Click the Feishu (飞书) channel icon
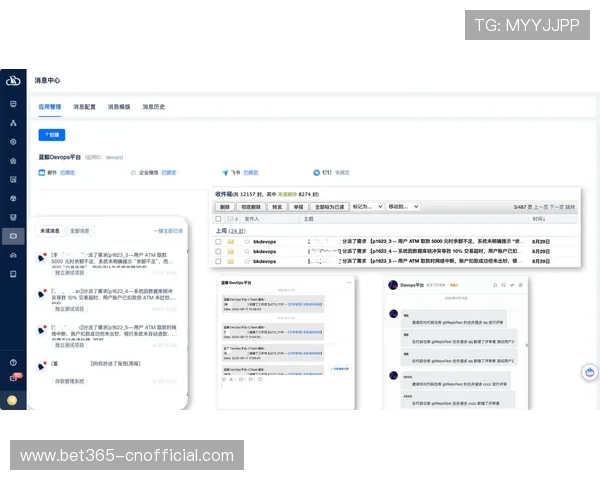This screenshot has height=480, width=600. 225,173
